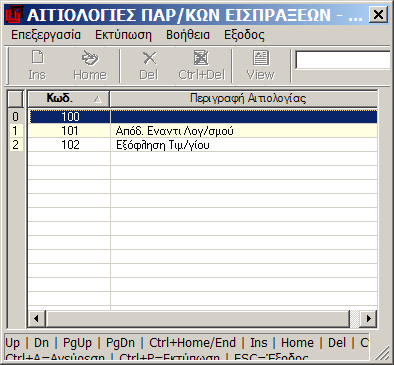Click row header 0
The width and height of the screenshot is (394, 365).
(x=16, y=117)
